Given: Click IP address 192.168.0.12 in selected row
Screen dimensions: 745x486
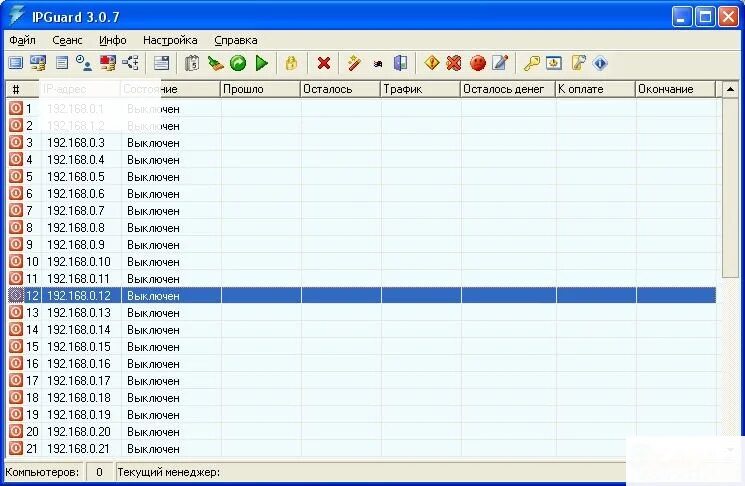Looking at the screenshot, I should click(x=79, y=296).
